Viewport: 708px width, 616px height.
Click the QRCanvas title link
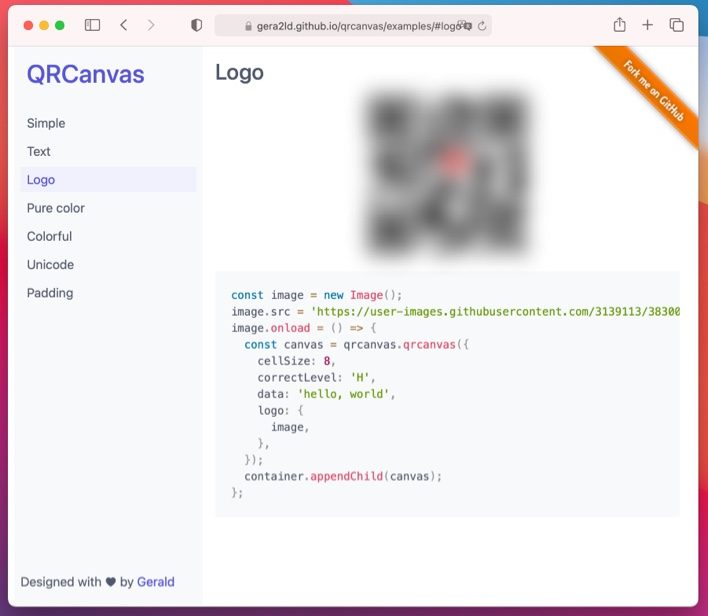pos(85,74)
